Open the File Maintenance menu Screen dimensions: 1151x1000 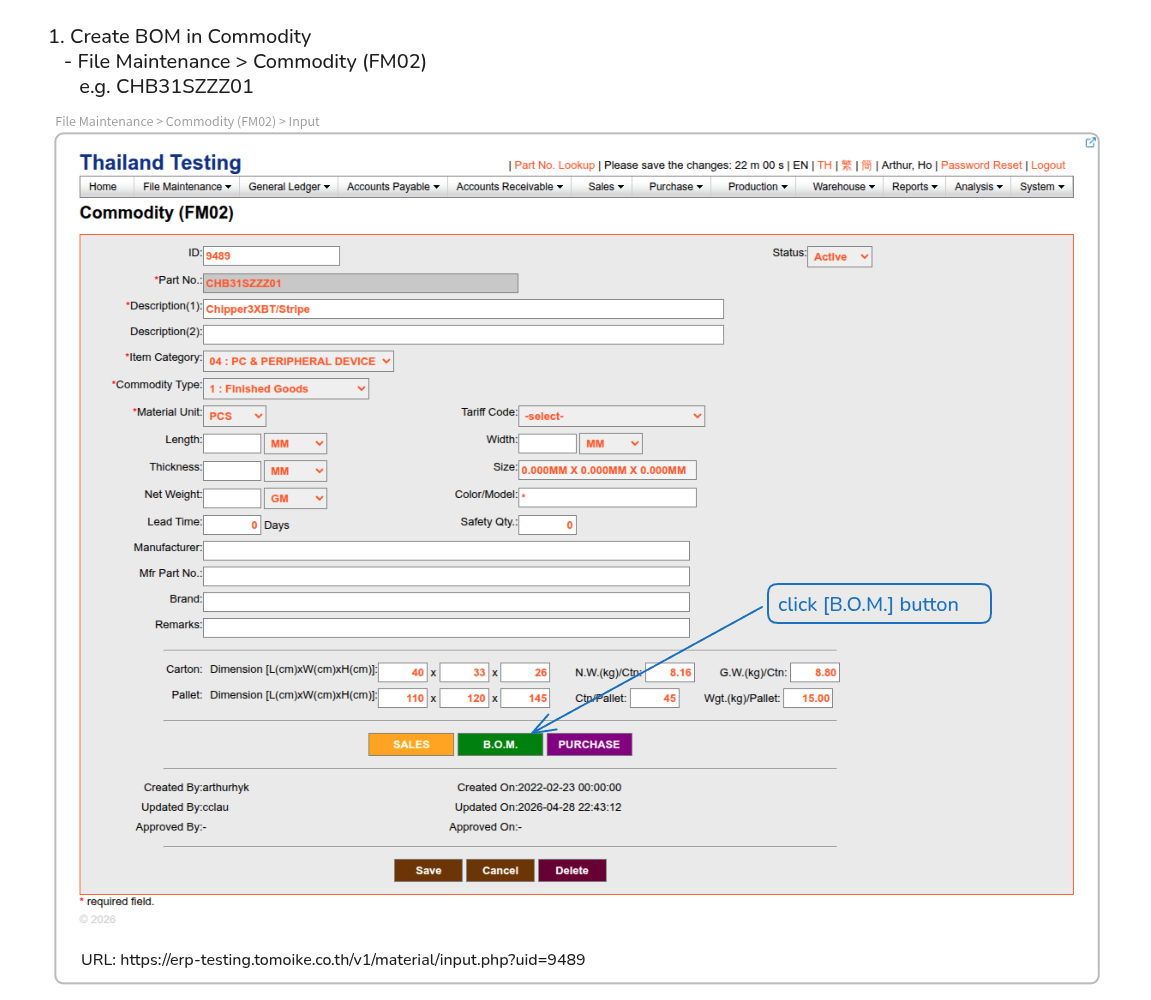(186, 187)
